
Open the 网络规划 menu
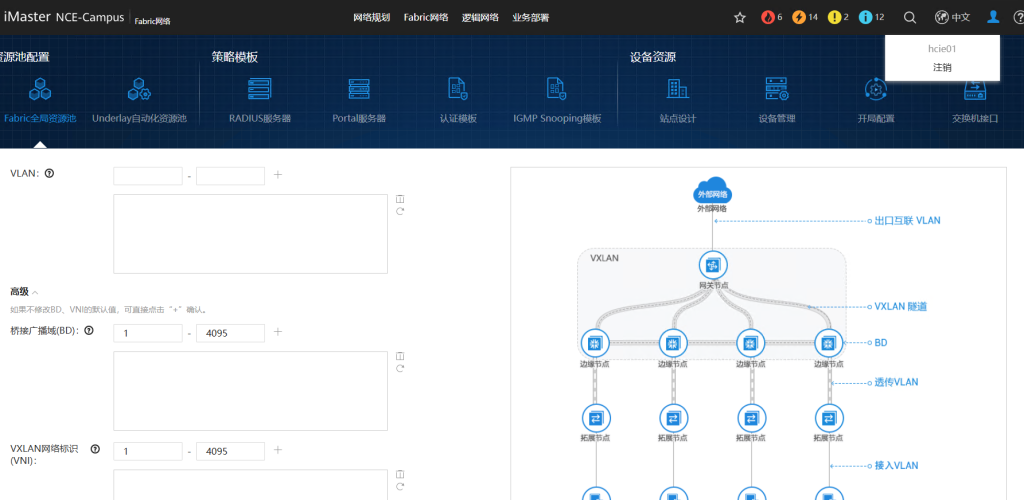pos(372,17)
